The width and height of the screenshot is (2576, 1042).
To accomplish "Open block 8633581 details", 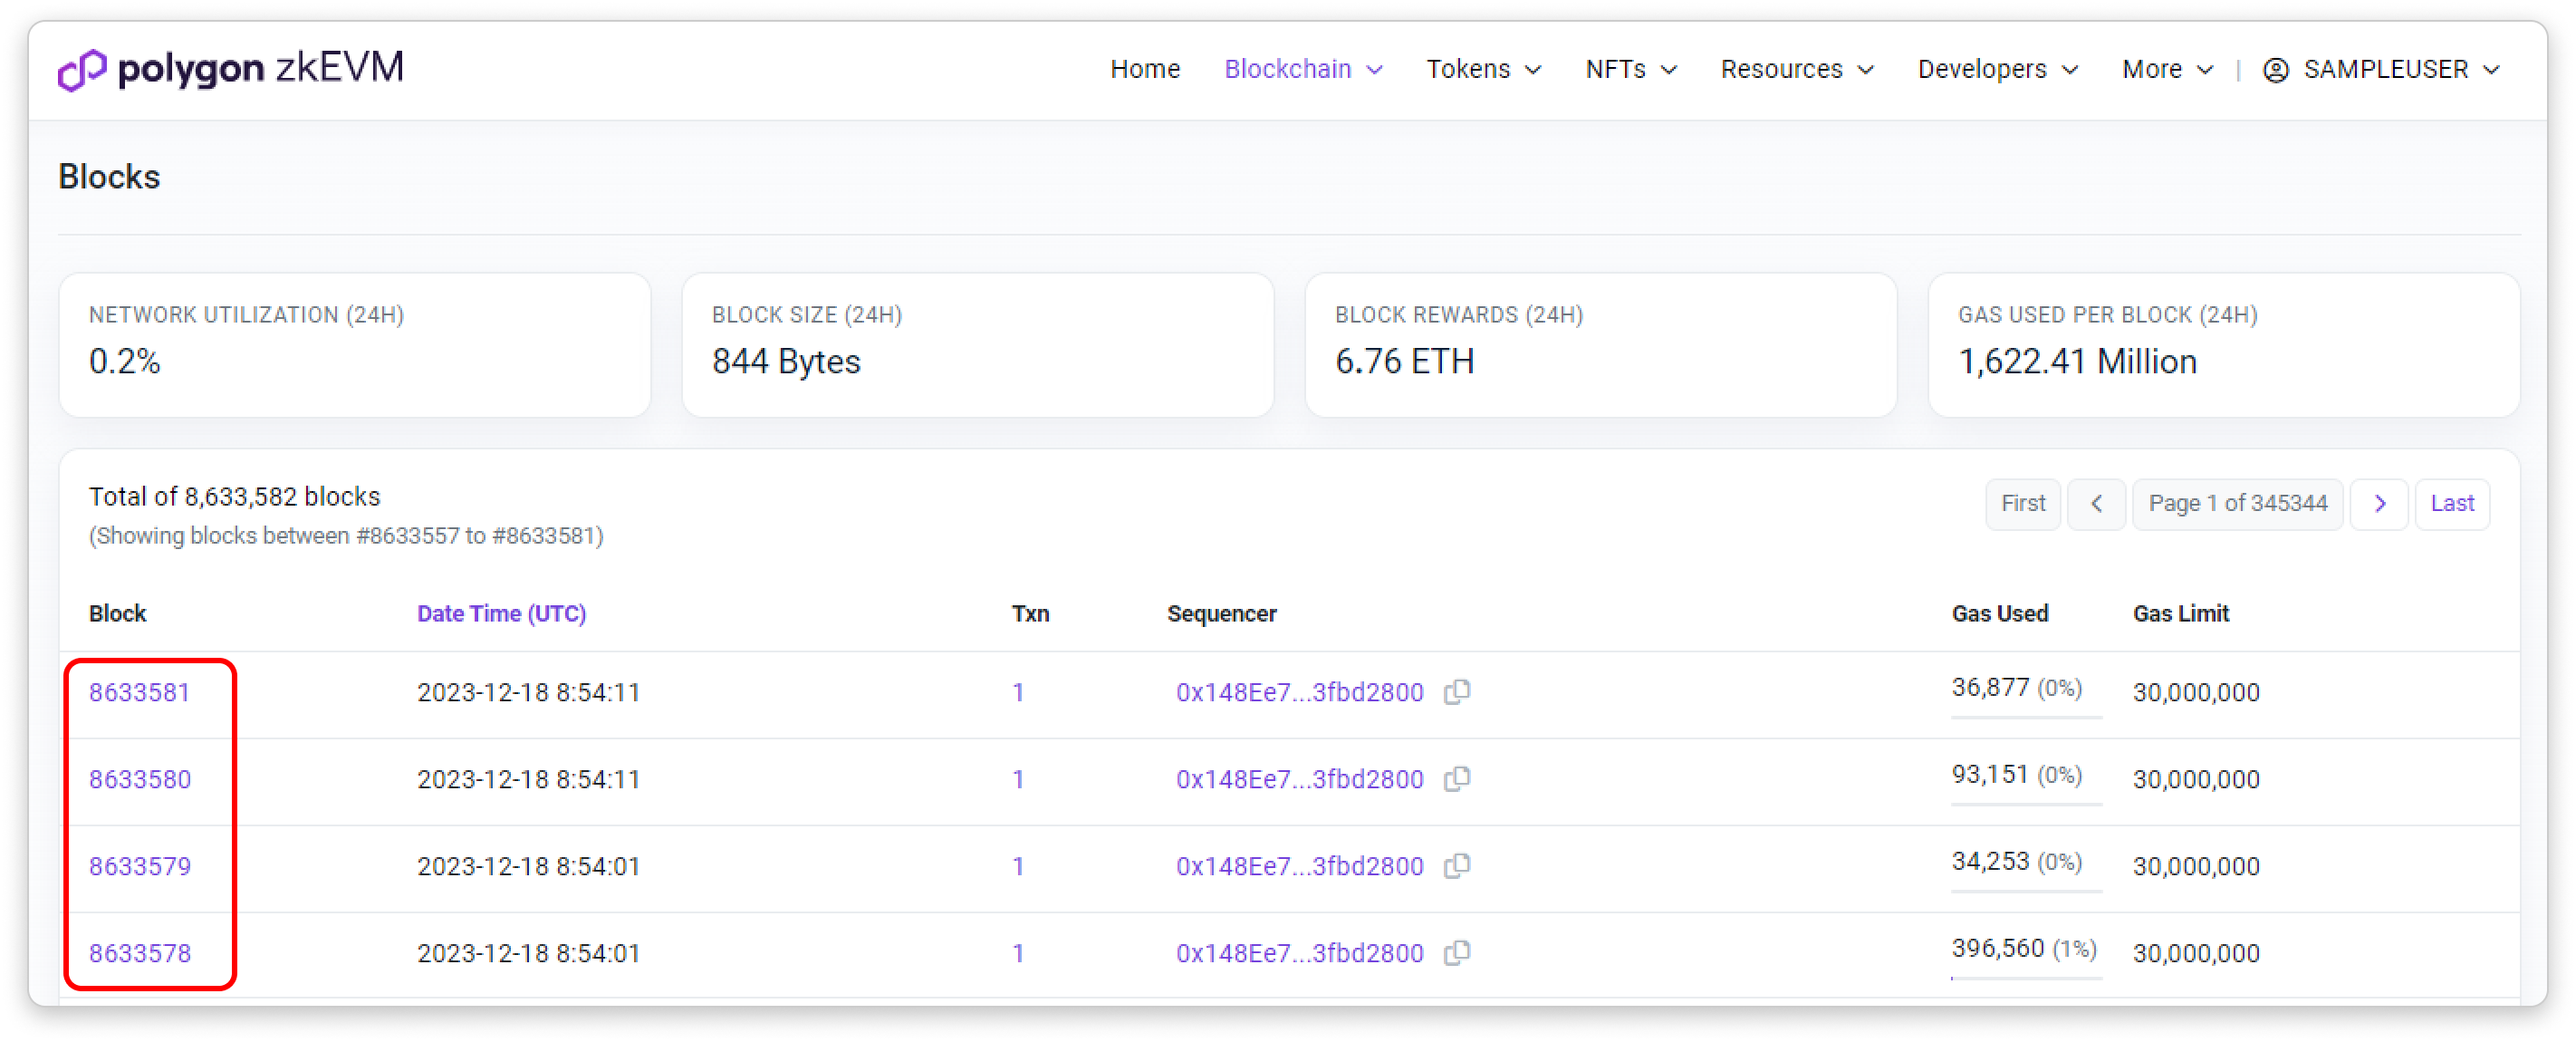I will pos(139,692).
